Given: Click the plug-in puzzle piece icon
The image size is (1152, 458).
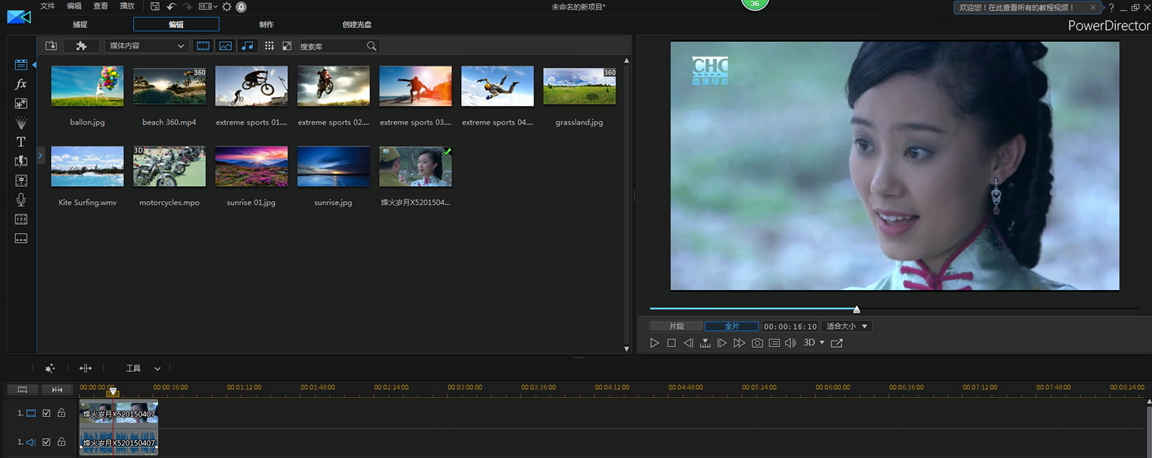Looking at the screenshot, I should pyautogui.click(x=81, y=46).
